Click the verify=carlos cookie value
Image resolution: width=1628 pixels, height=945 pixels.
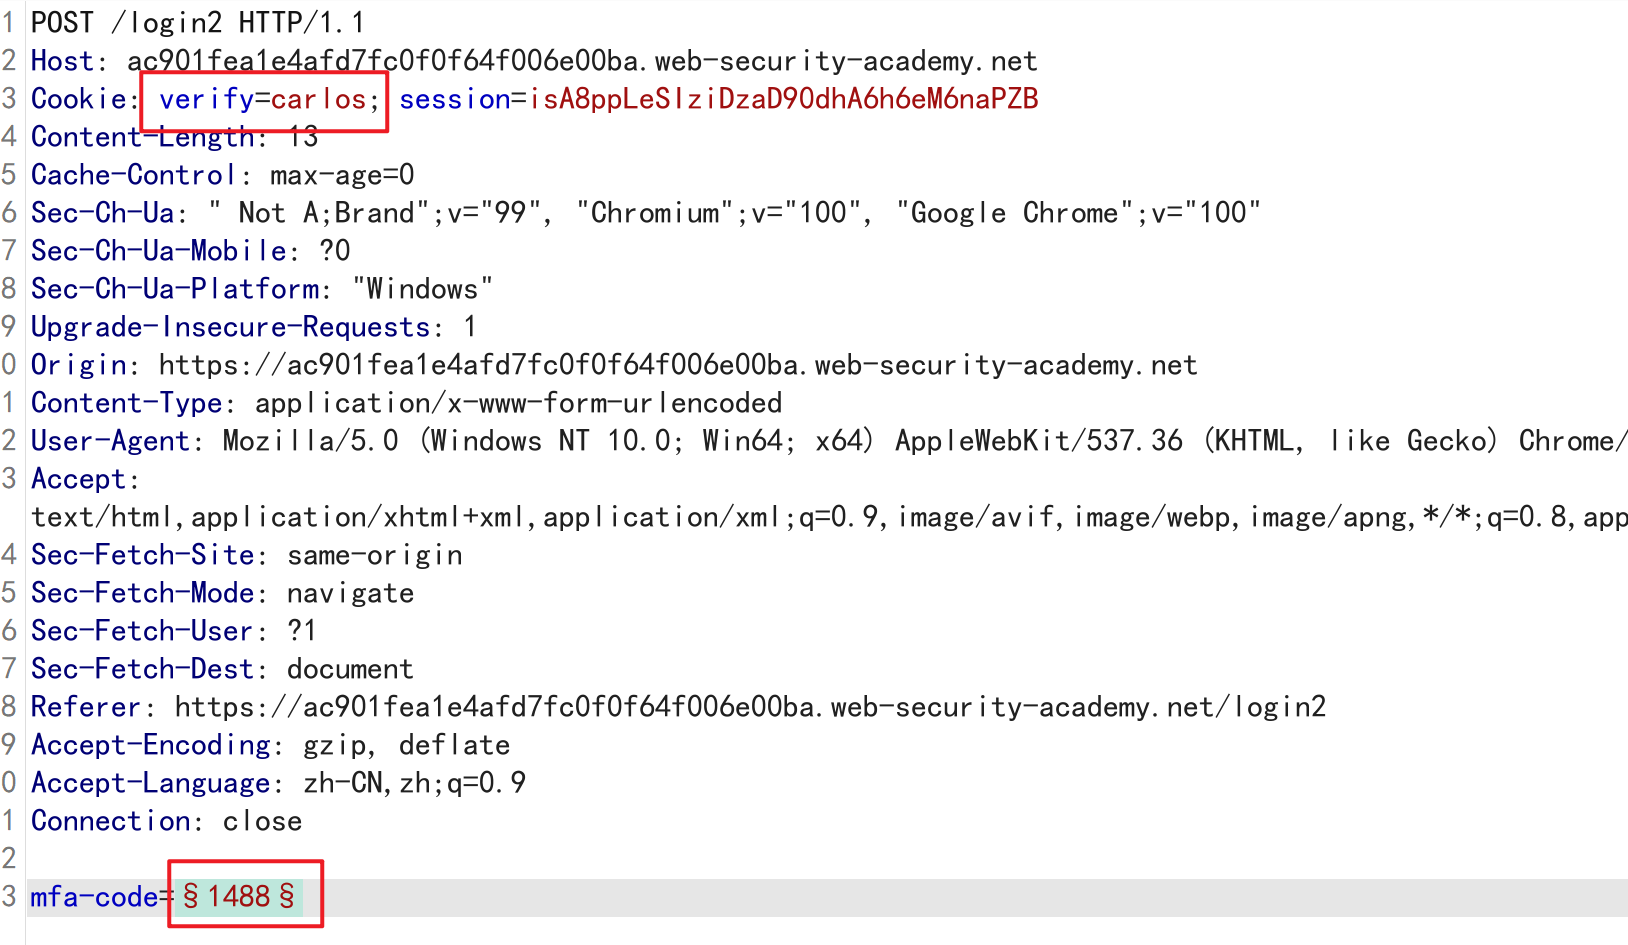point(263,99)
